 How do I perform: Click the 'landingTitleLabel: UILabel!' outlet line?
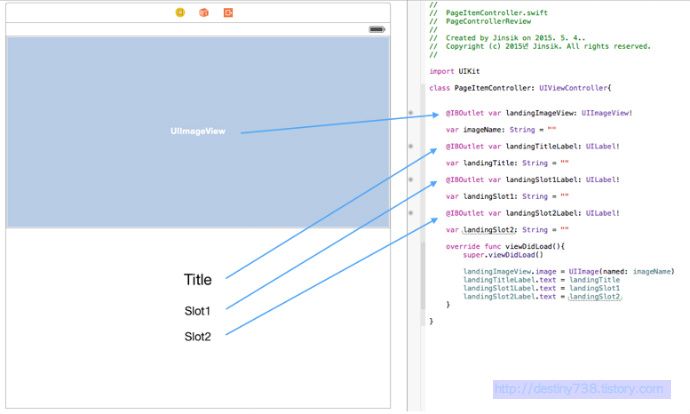point(532,147)
